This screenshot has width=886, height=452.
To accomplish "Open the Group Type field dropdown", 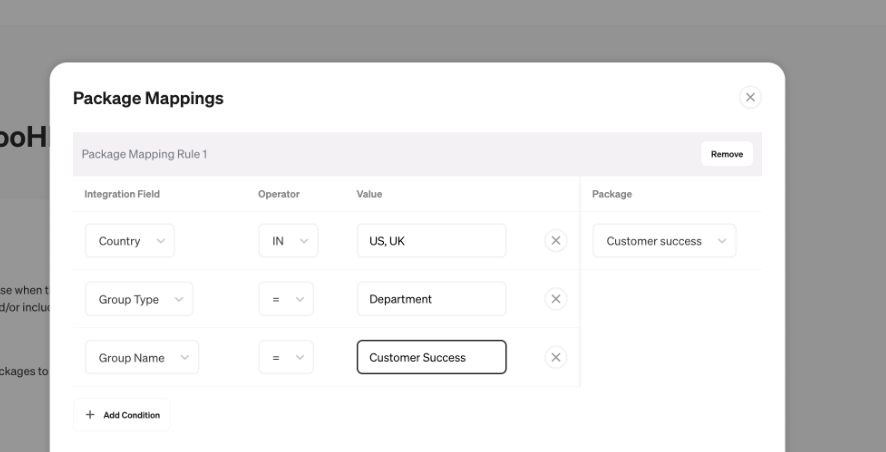I will click(139, 299).
